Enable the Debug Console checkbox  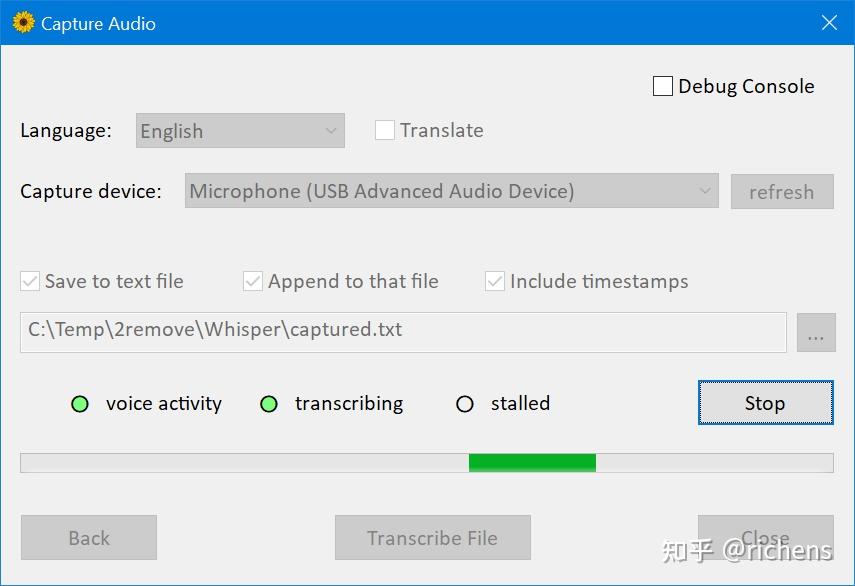(x=662, y=86)
